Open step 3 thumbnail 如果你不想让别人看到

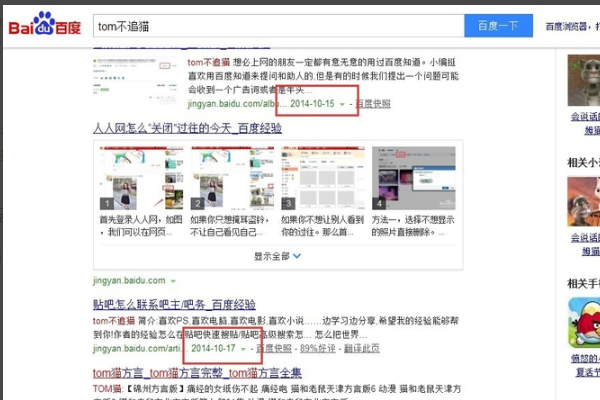click(x=323, y=178)
